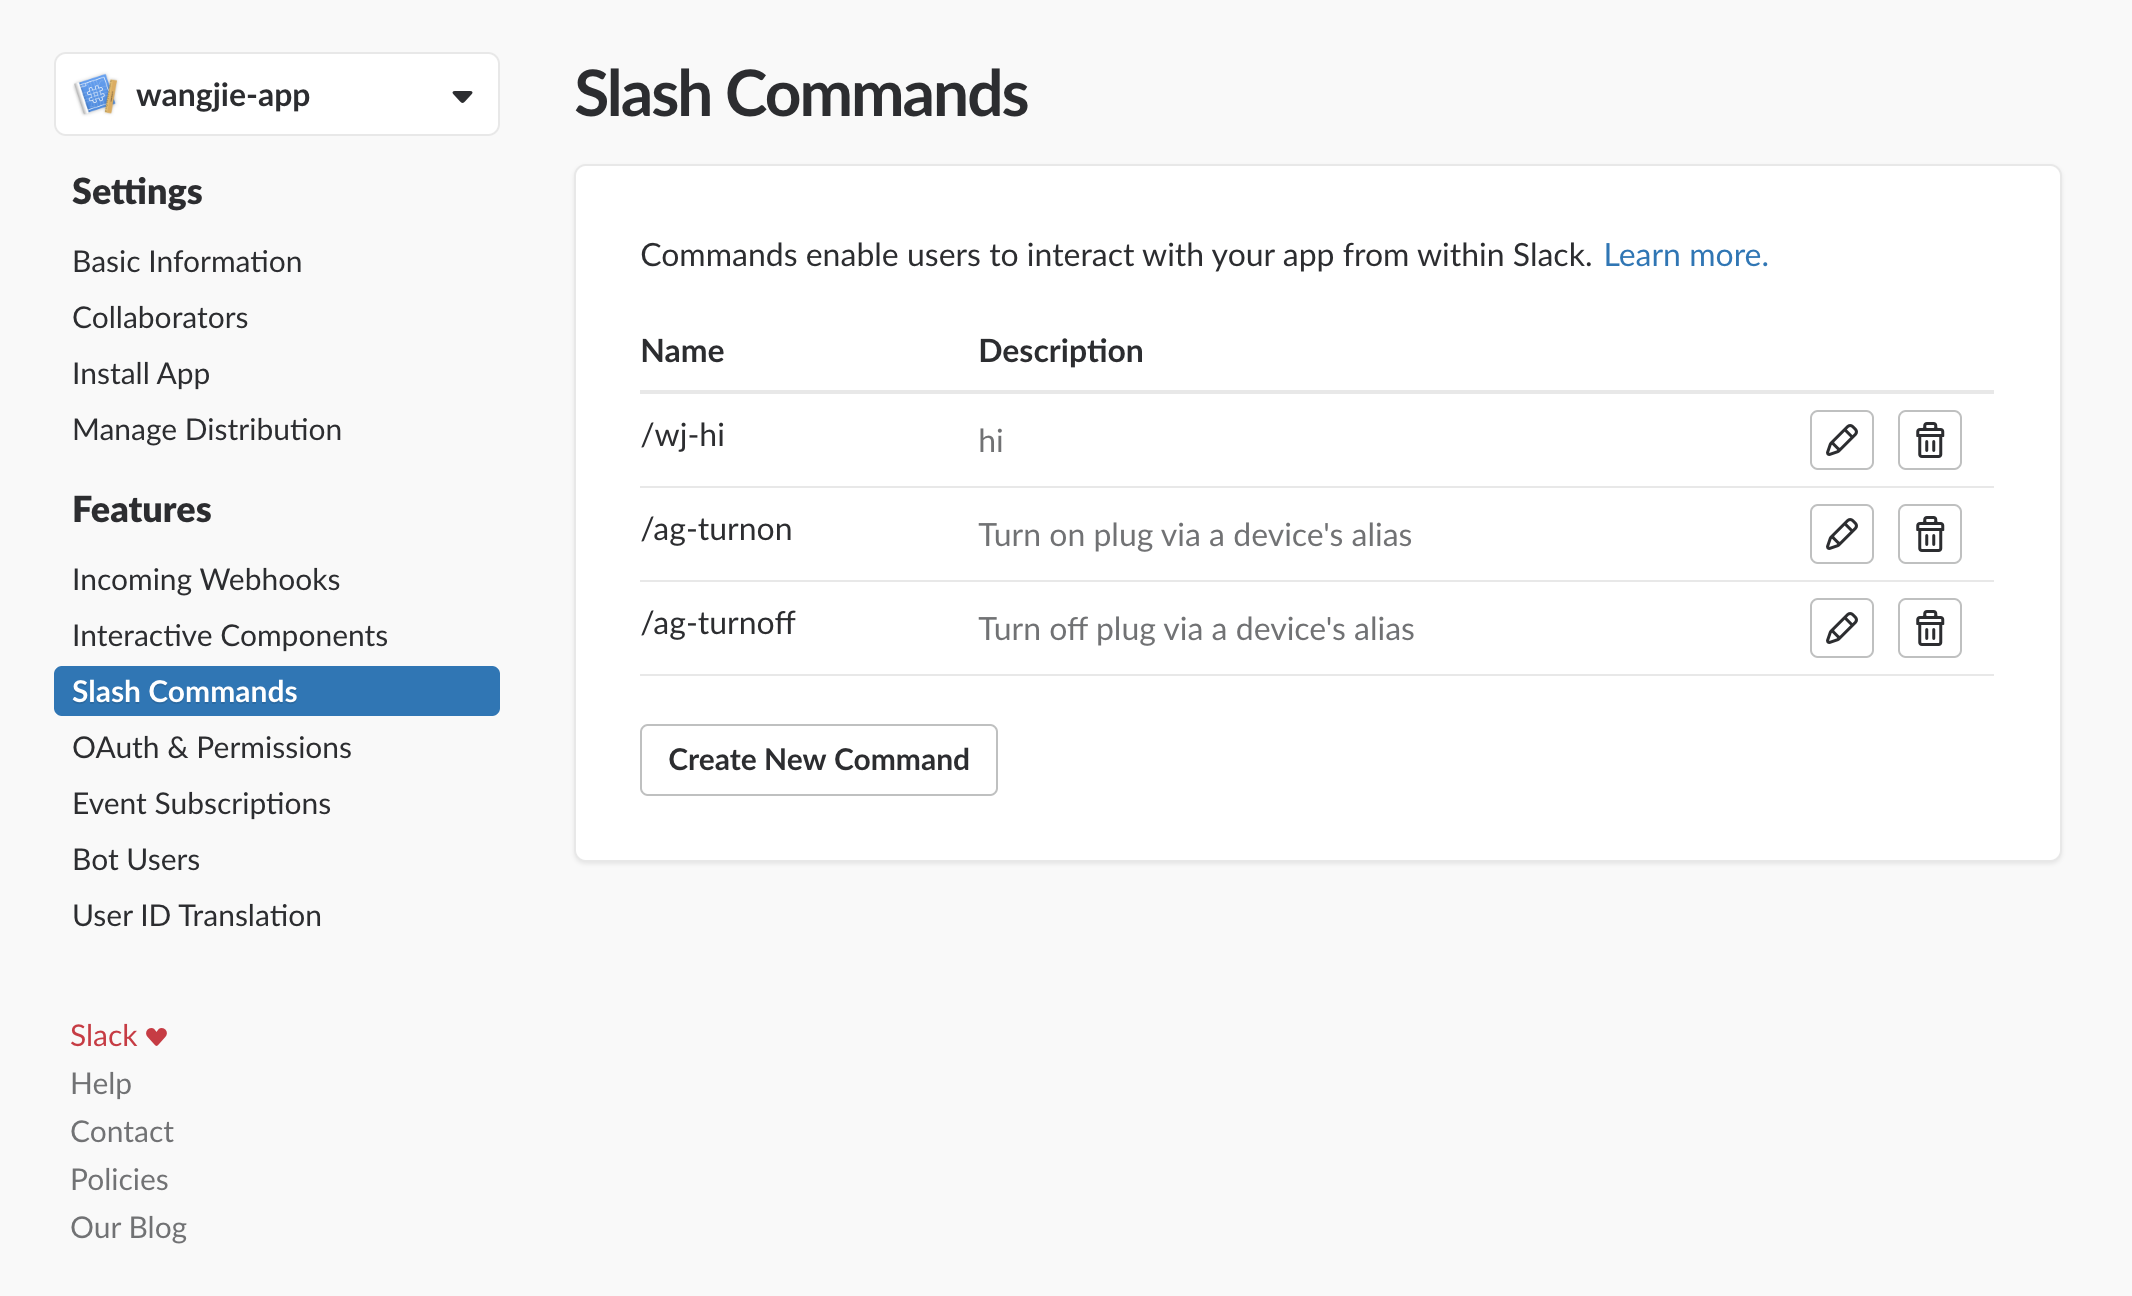Select Slash Commands in sidebar
This screenshot has width=2132, height=1296.
[277, 691]
